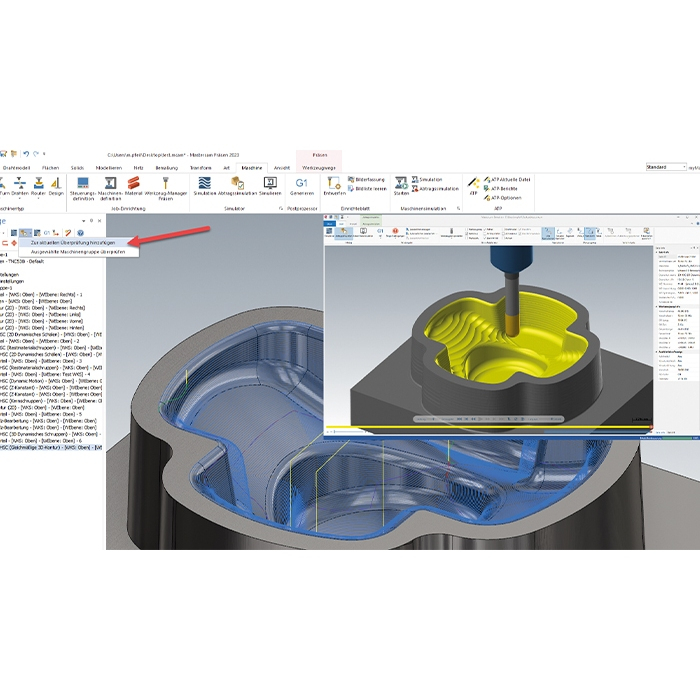This screenshot has height=700, width=700.
Task: Open the toolpath manager panel options arrow
Action: (x=83, y=221)
